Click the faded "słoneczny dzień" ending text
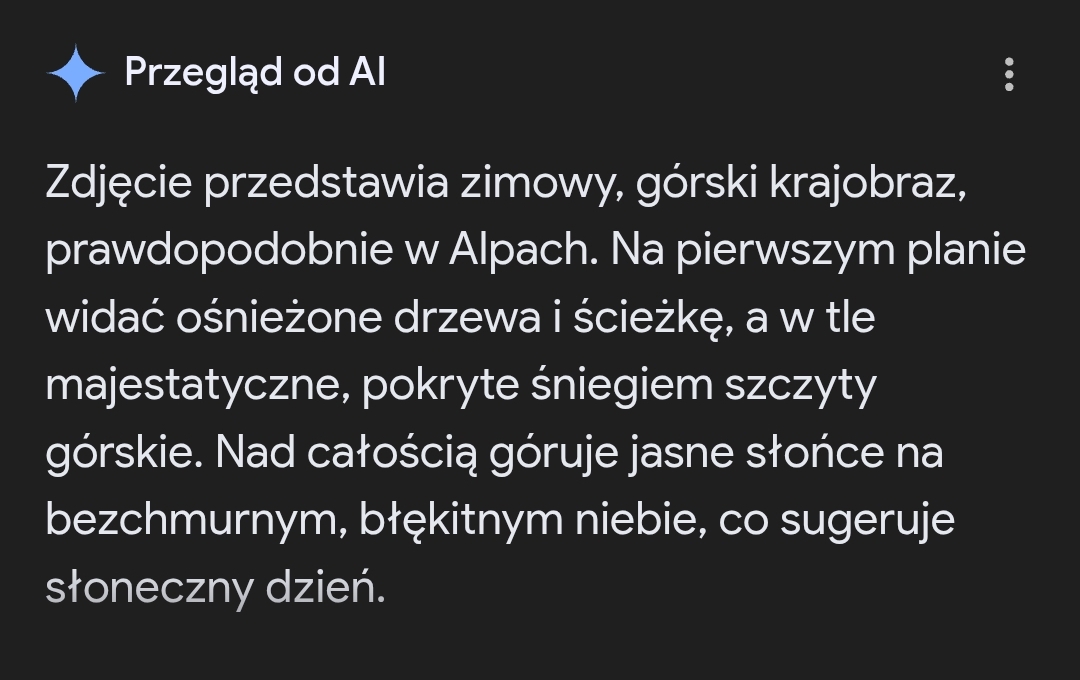This screenshot has width=1080, height=680. (214, 587)
